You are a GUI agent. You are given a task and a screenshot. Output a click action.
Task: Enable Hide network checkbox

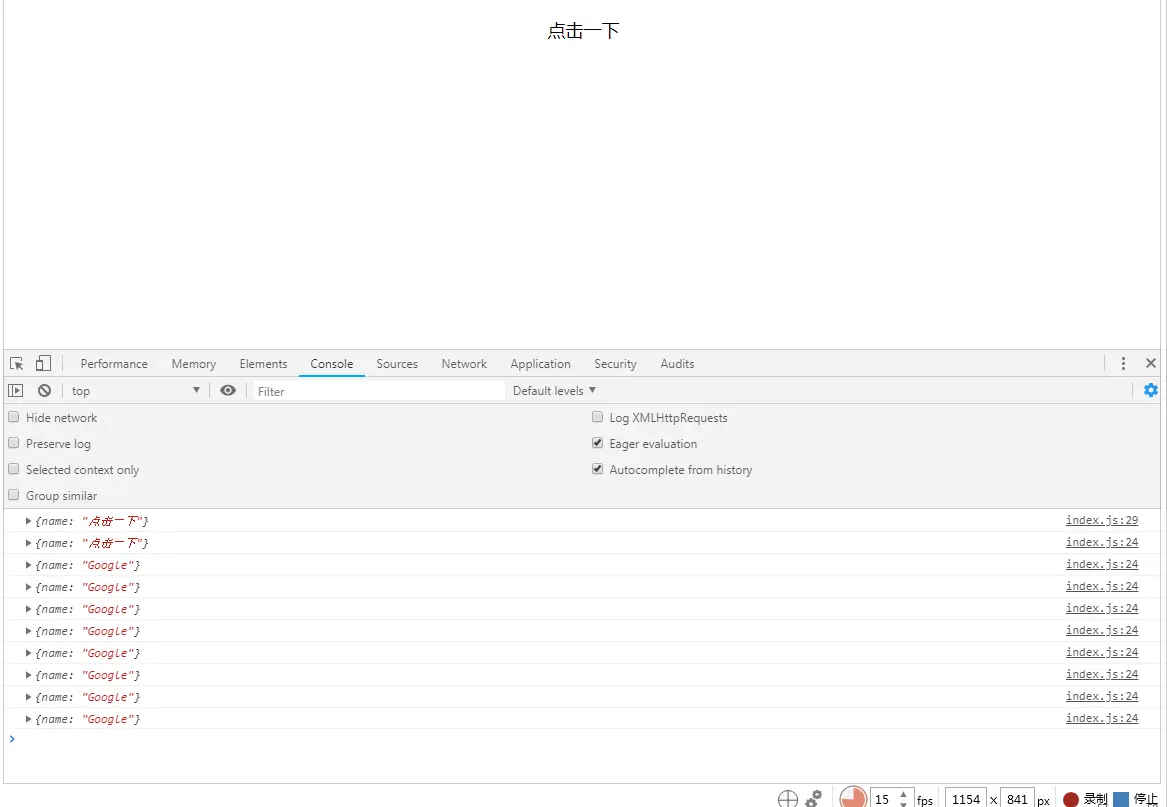click(x=13, y=417)
